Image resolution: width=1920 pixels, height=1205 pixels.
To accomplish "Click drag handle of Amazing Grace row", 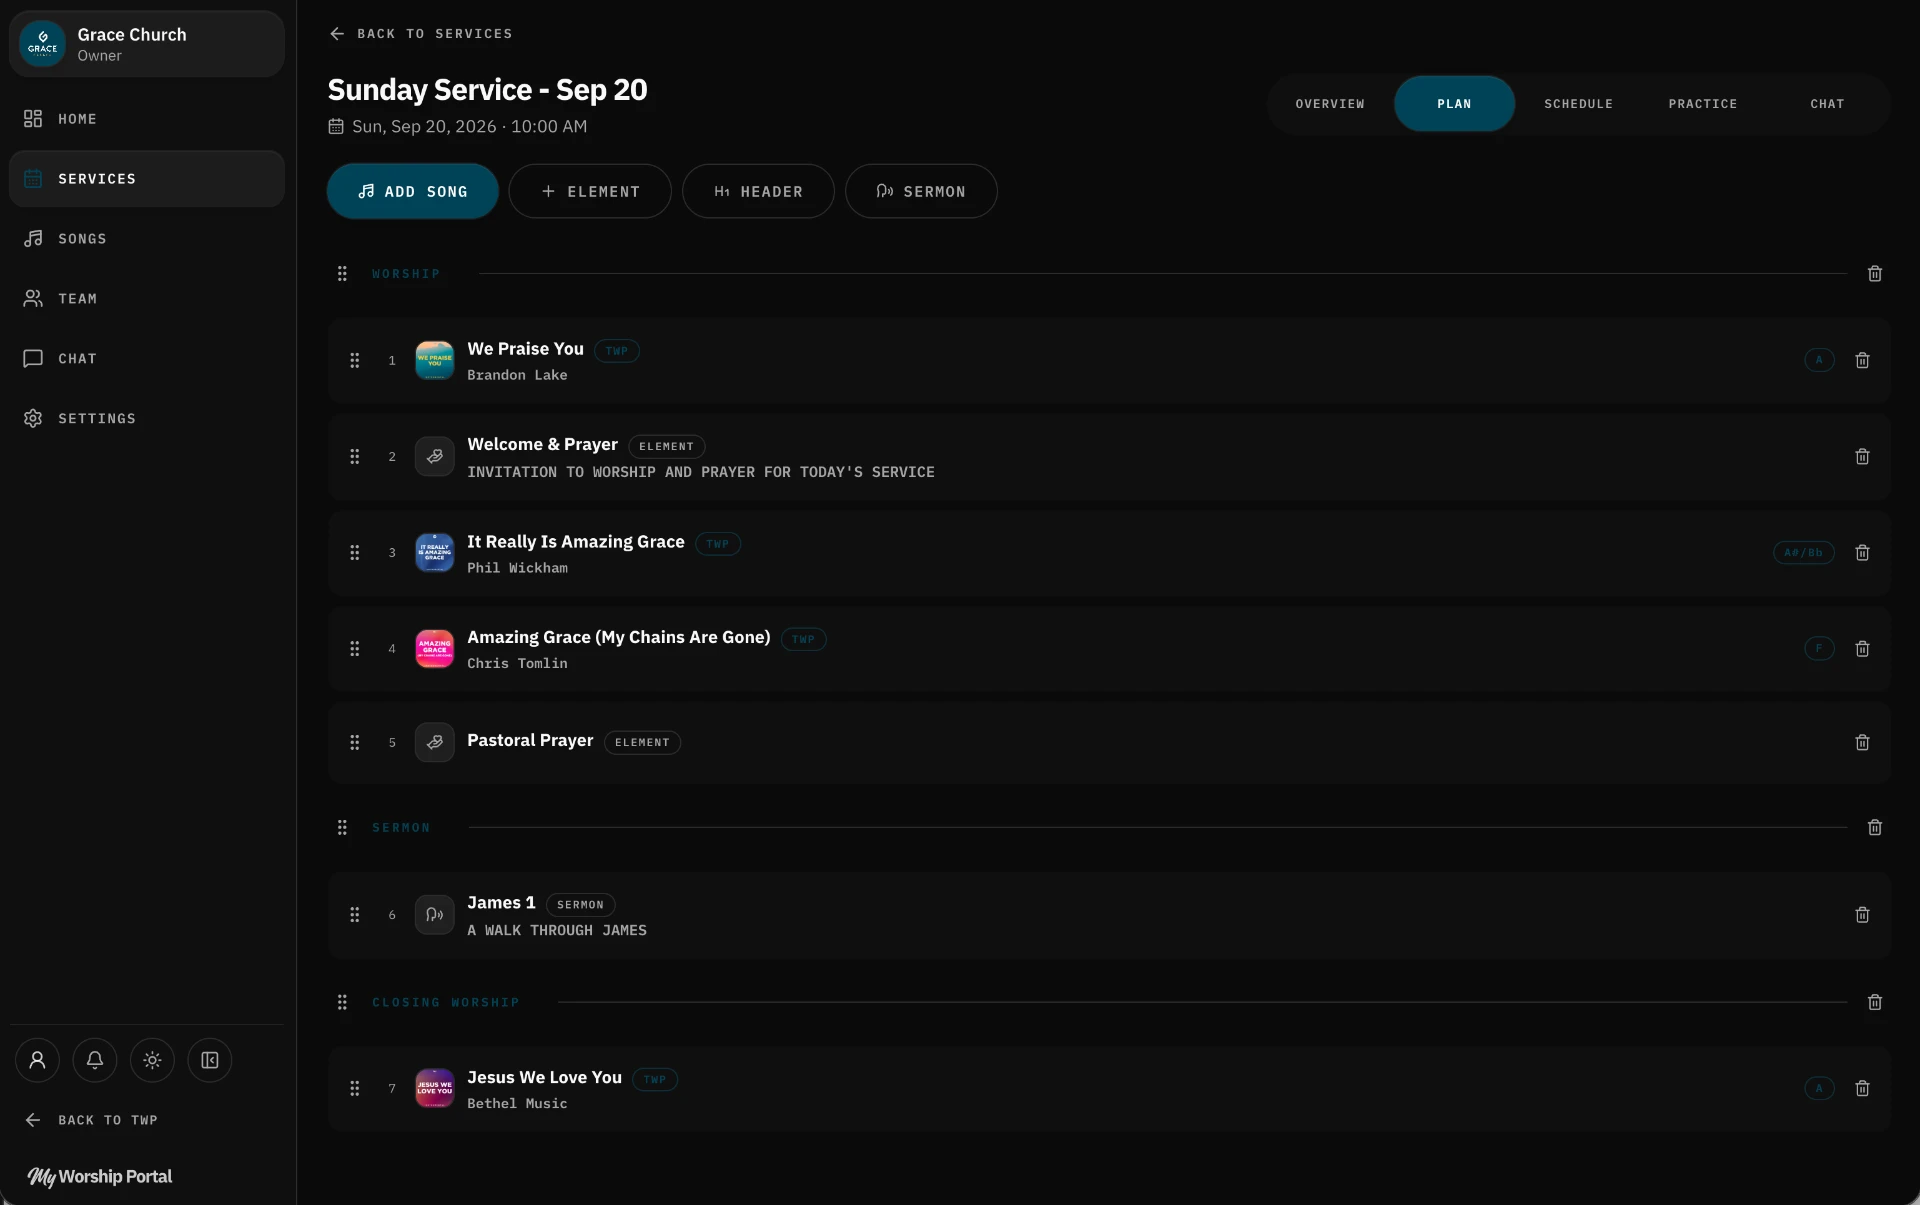I will [x=354, y=649].
